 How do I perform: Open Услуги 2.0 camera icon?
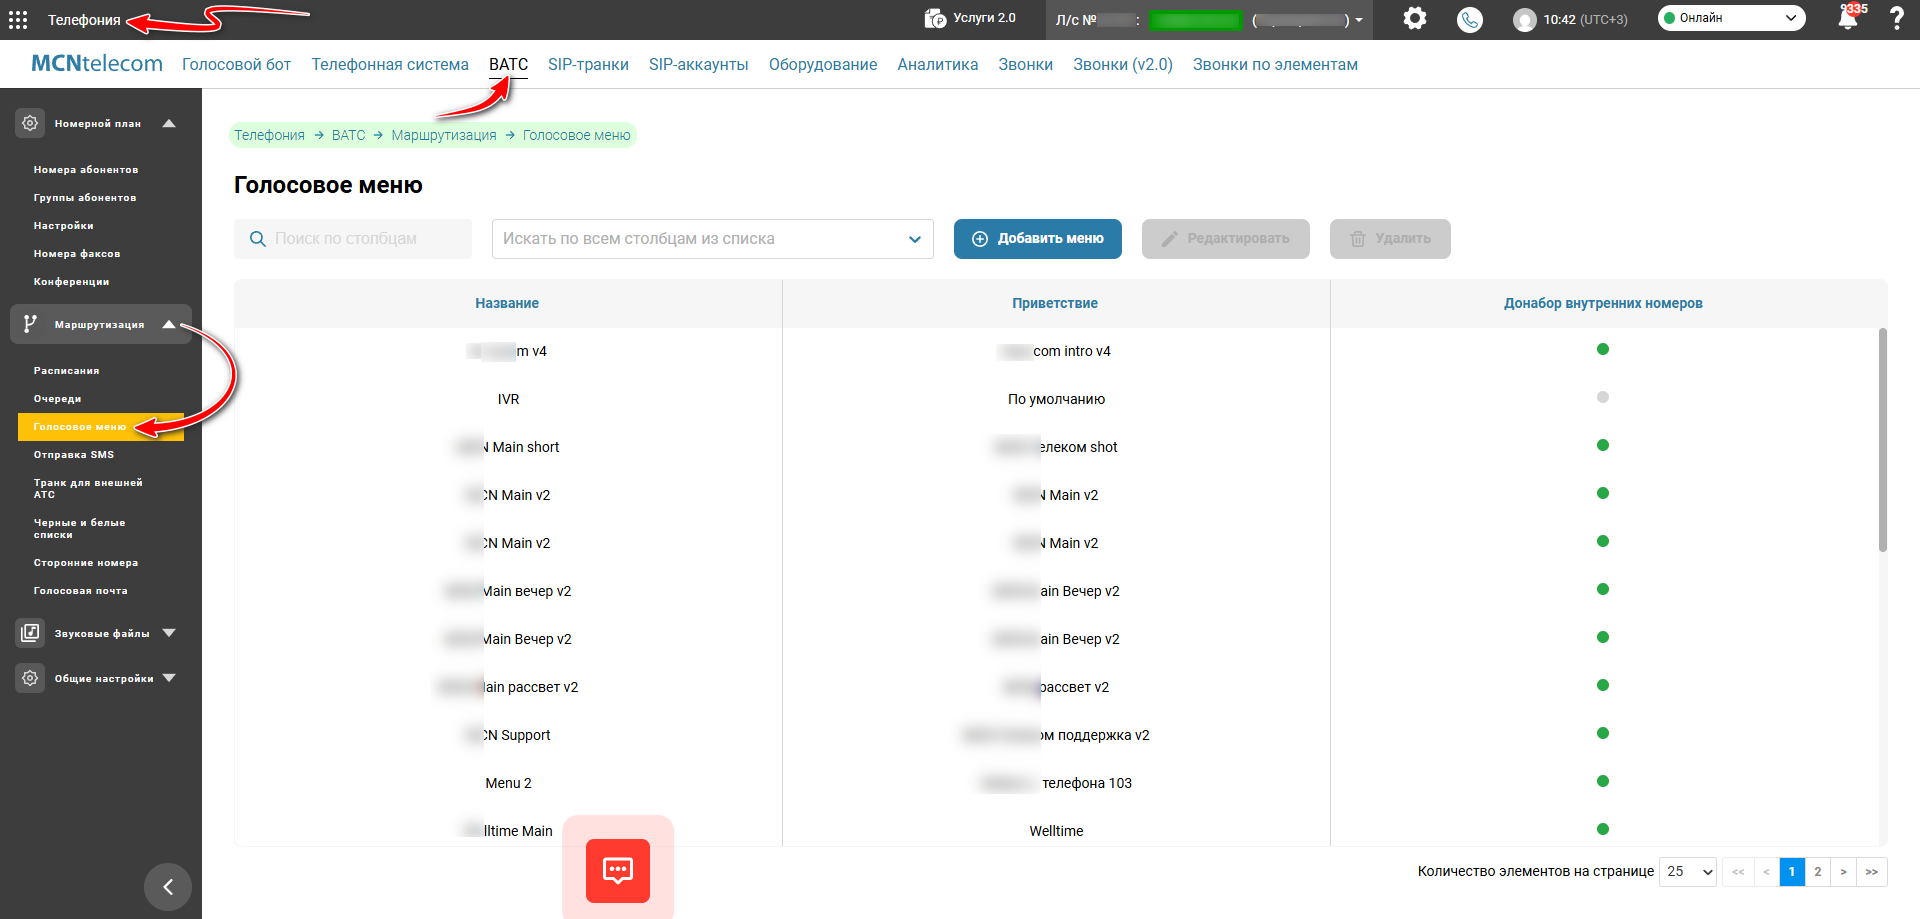tap(935, 18)
